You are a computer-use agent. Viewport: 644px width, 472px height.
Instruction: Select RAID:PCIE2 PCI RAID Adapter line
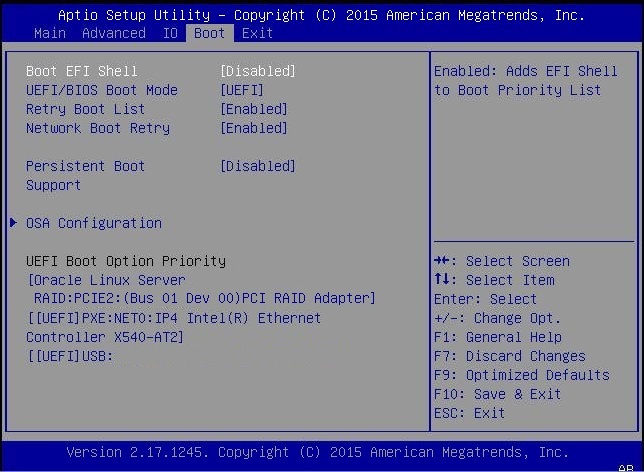point(205,298)
